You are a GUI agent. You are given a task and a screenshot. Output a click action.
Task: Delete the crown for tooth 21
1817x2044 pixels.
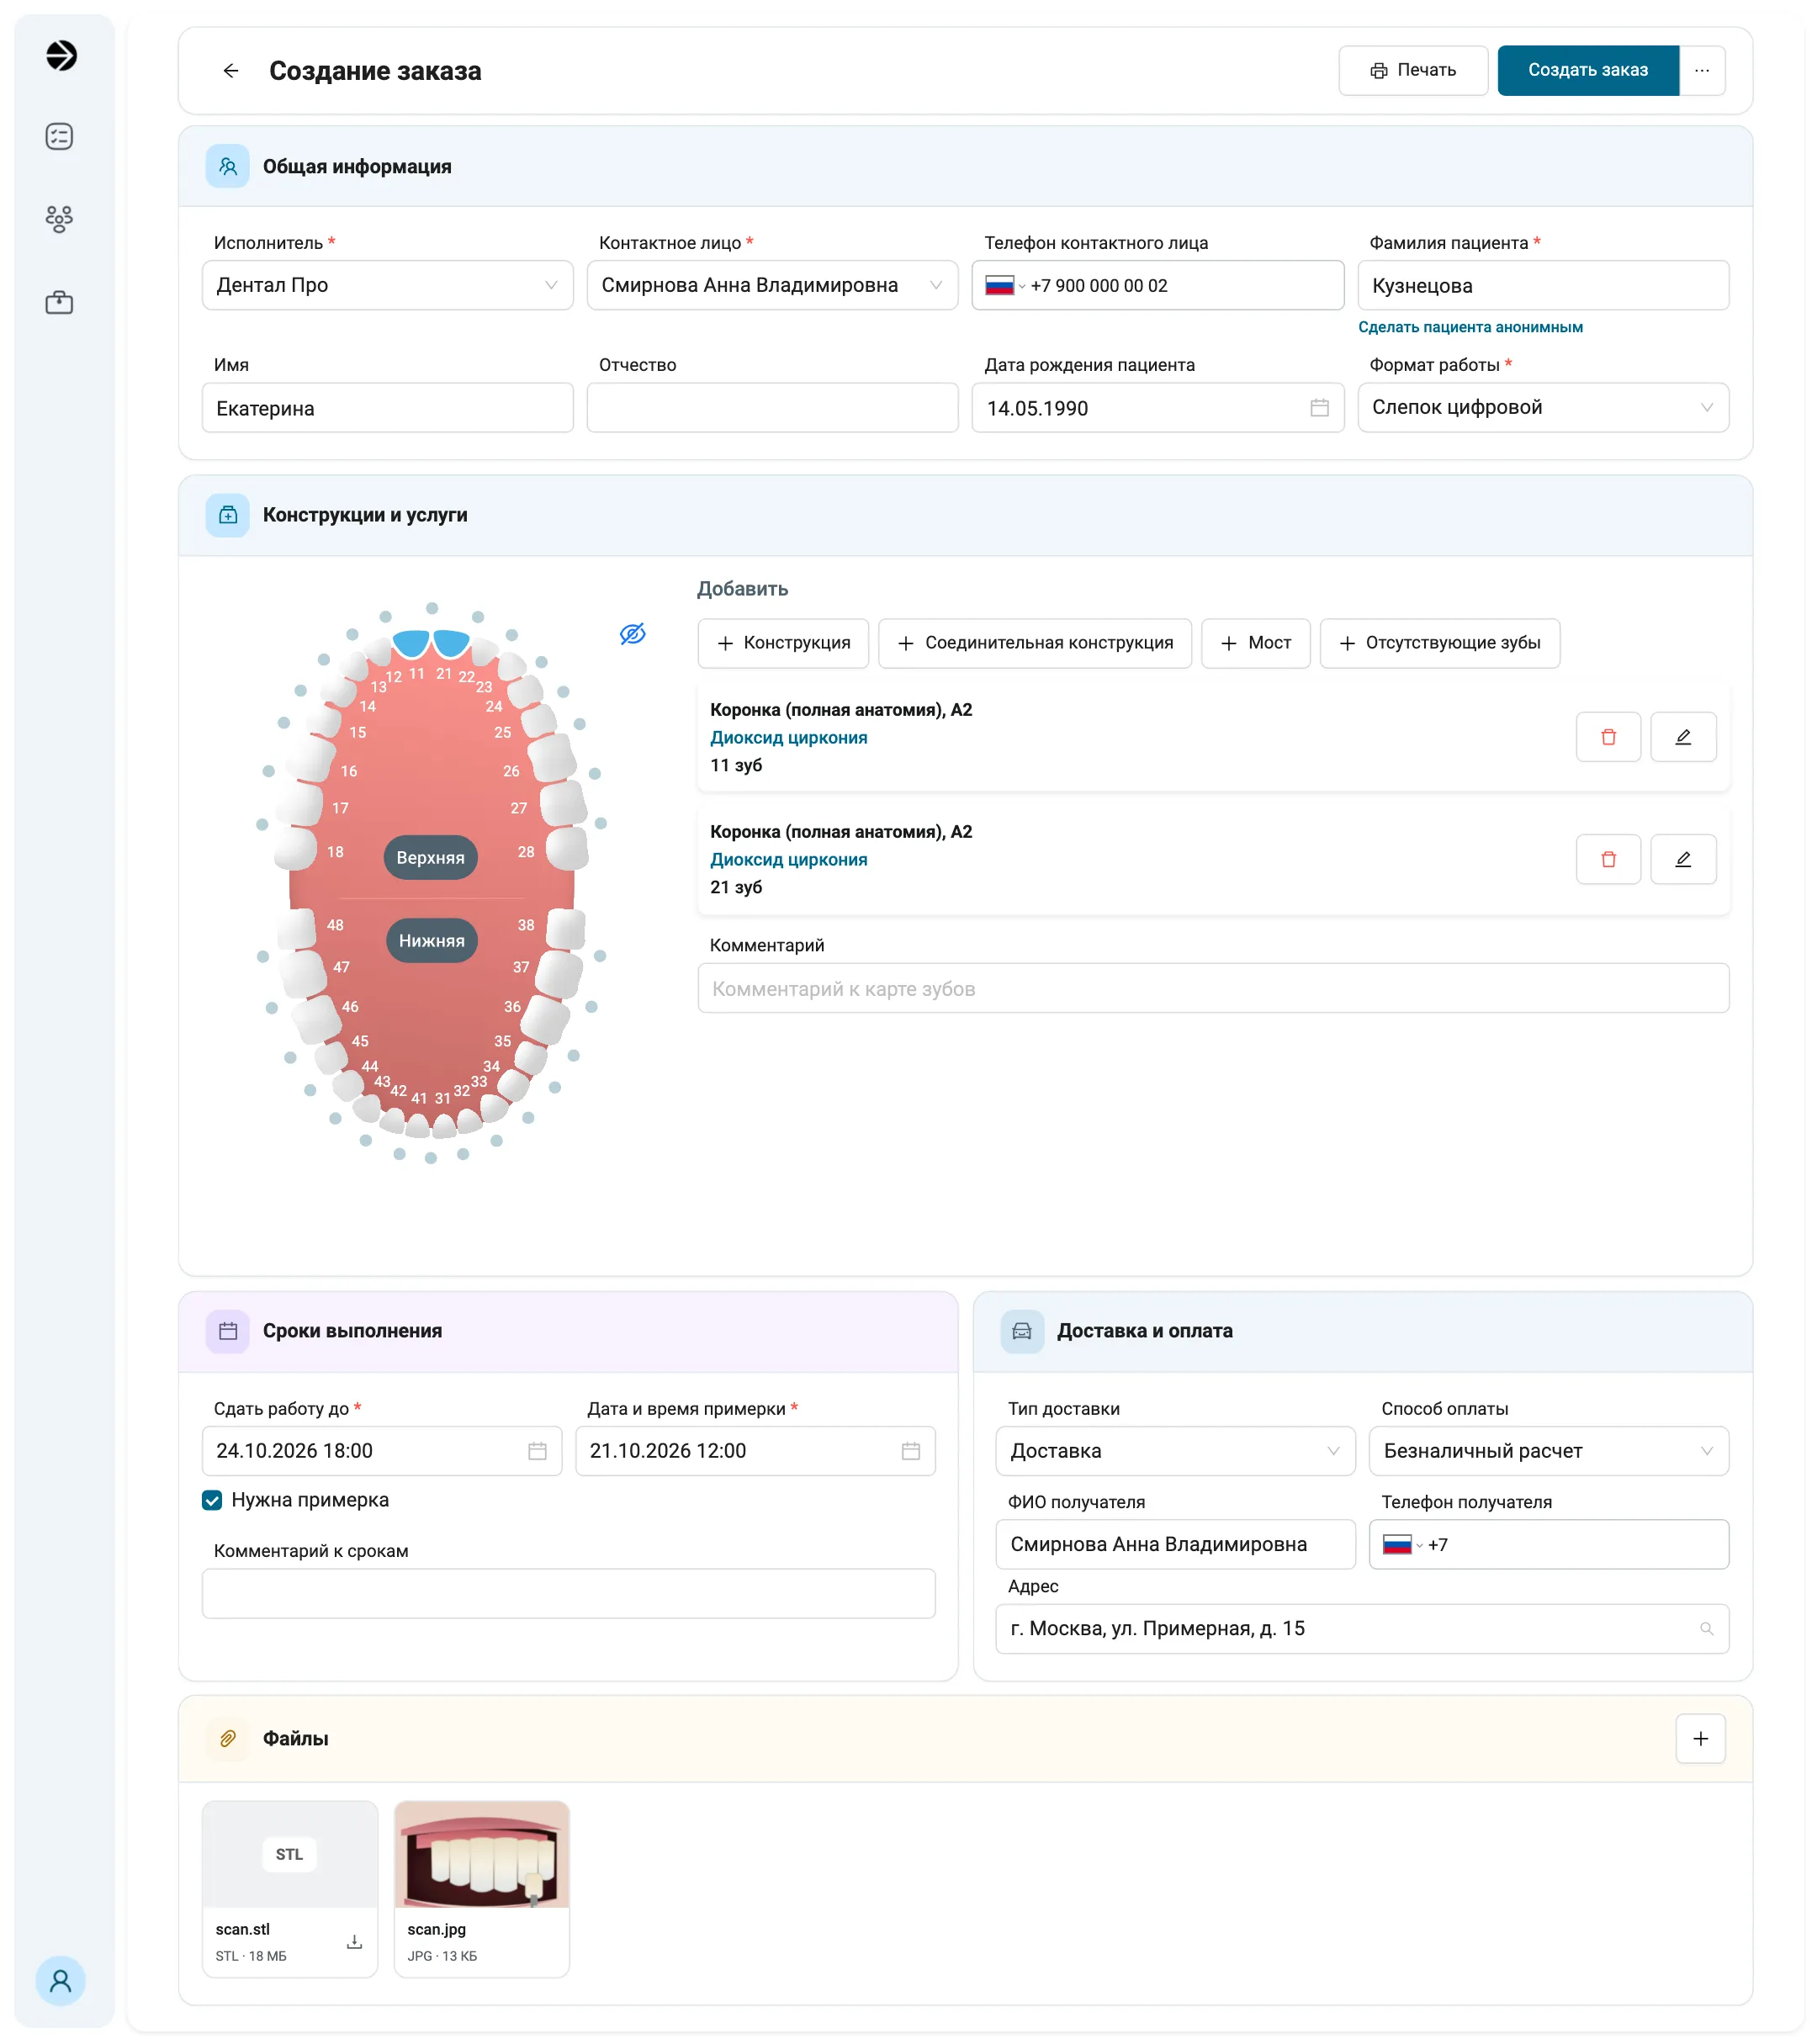point(1608,859)
